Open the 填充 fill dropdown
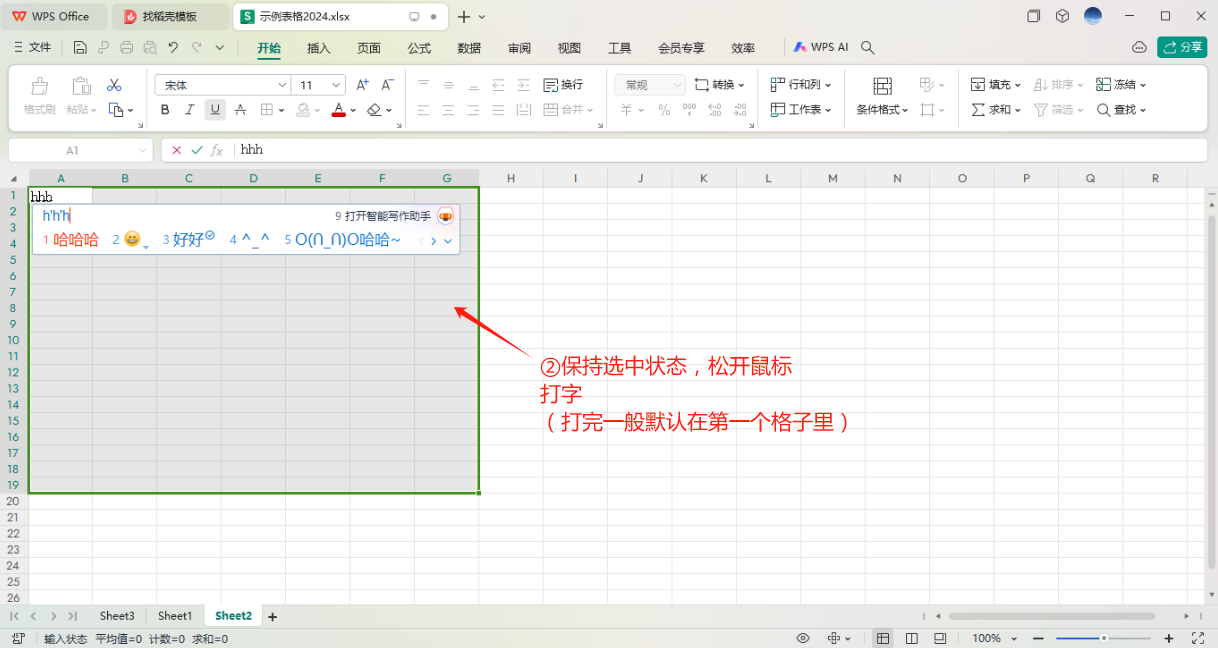This screenshot has height=648, width=1218. (996, 85)
